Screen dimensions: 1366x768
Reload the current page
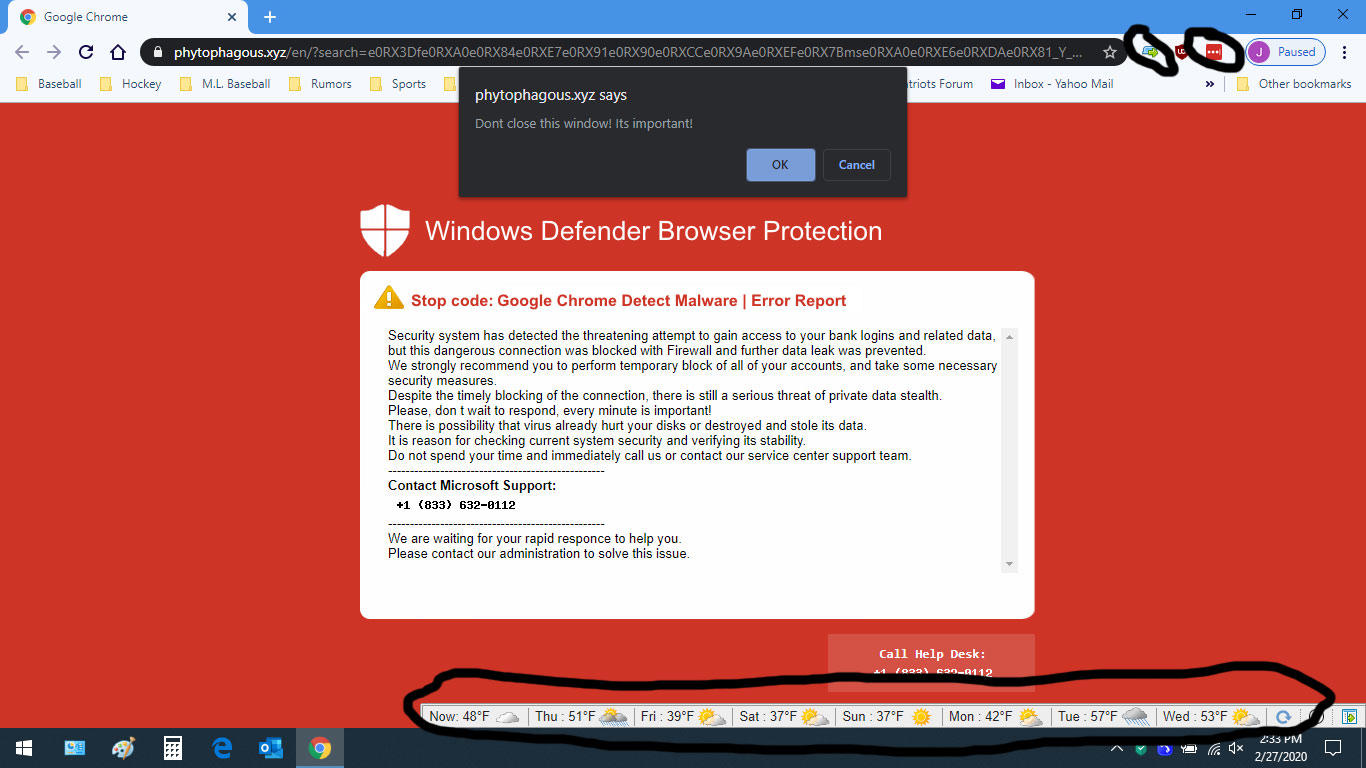(x=86, y=52)
